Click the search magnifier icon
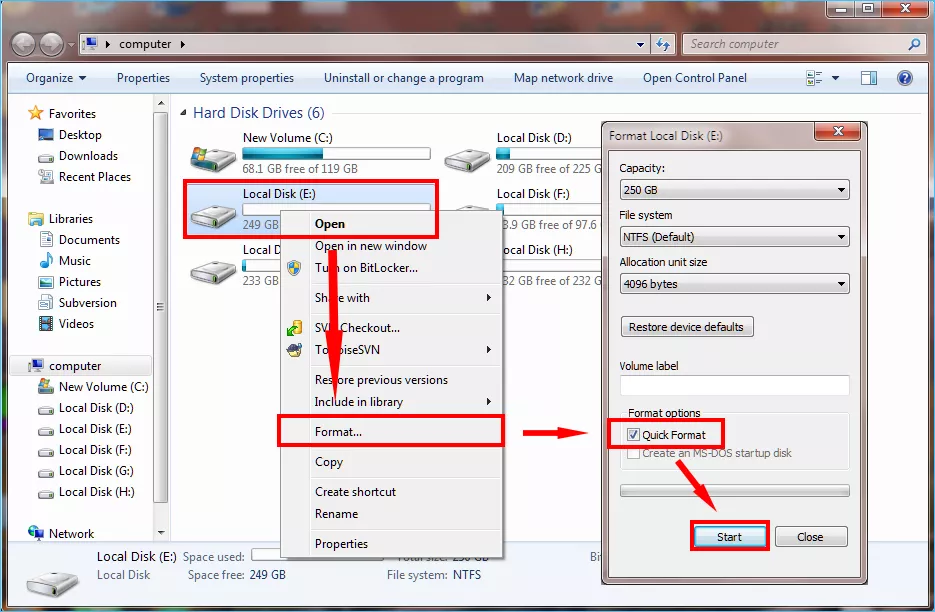The height and width of the screenshot is (612, 935). click(x=914, y=44)
